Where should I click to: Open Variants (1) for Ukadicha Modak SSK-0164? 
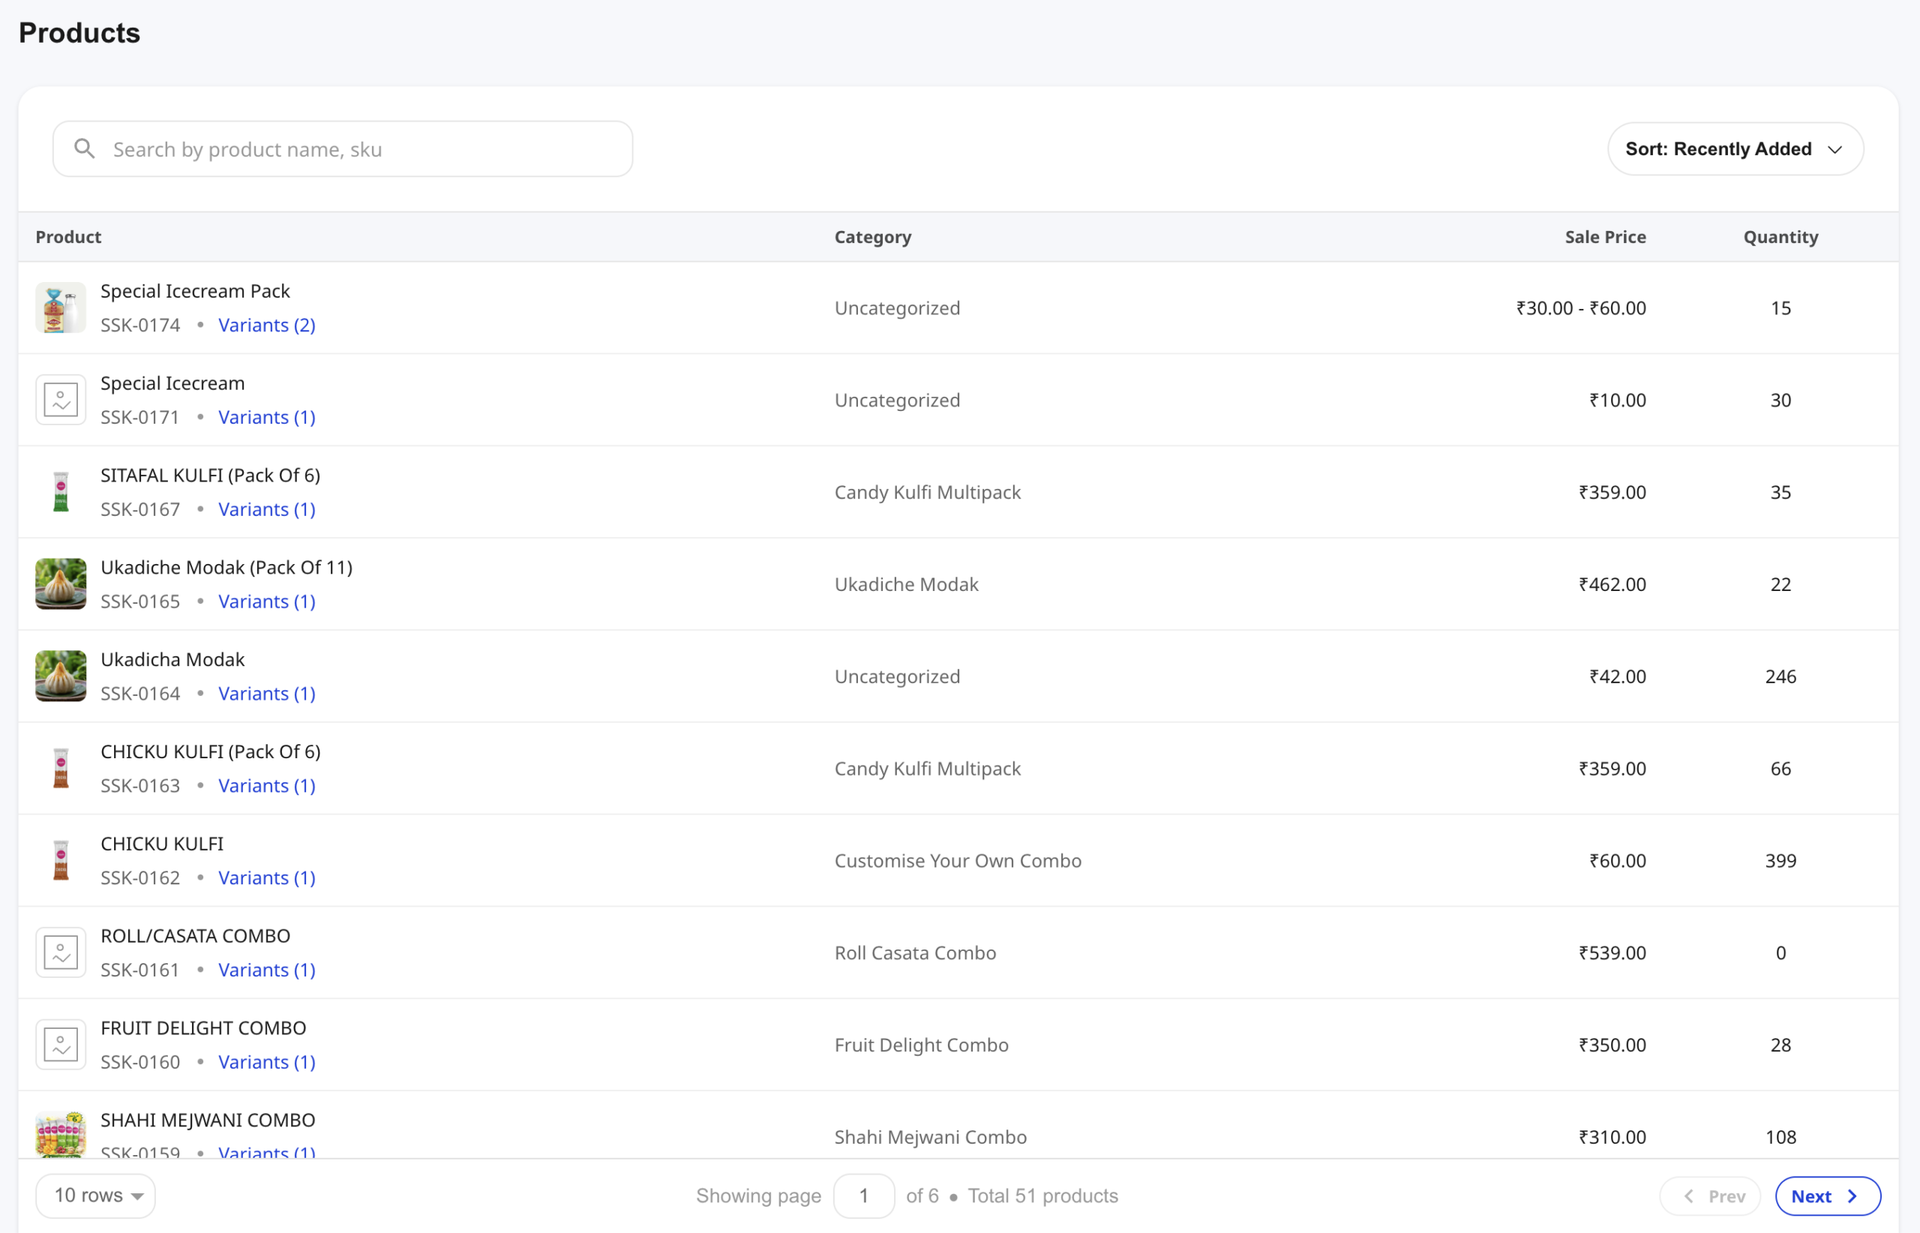267,693
